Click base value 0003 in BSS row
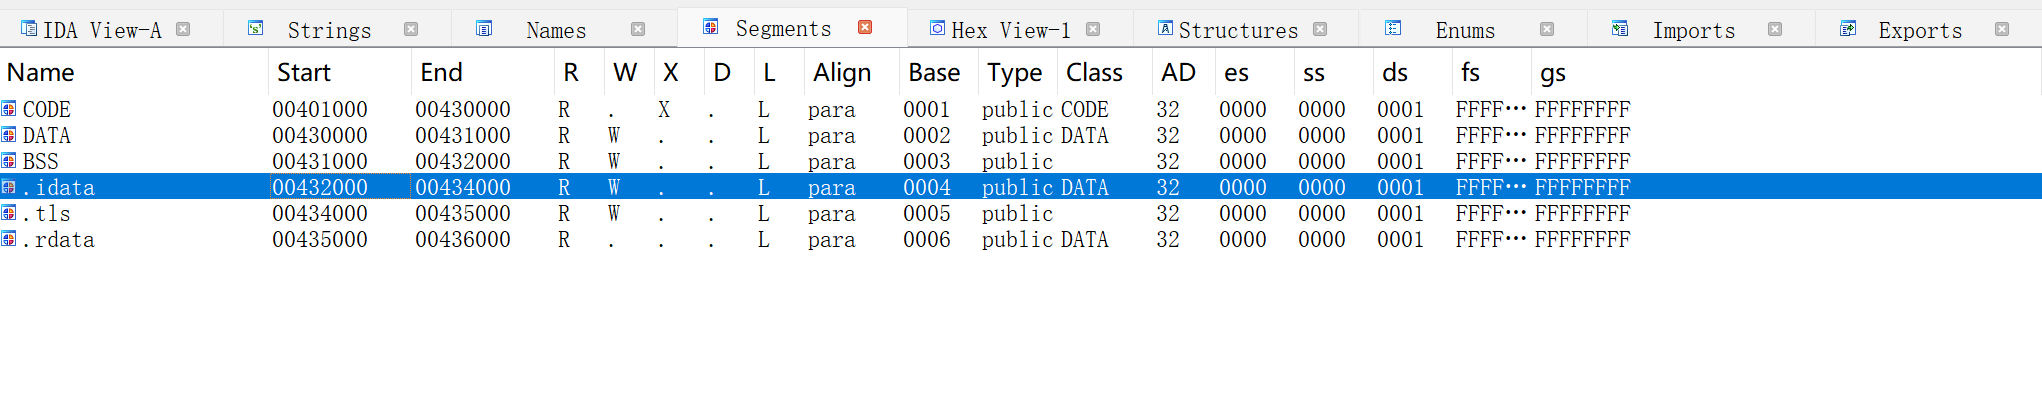 pos(927,161)
